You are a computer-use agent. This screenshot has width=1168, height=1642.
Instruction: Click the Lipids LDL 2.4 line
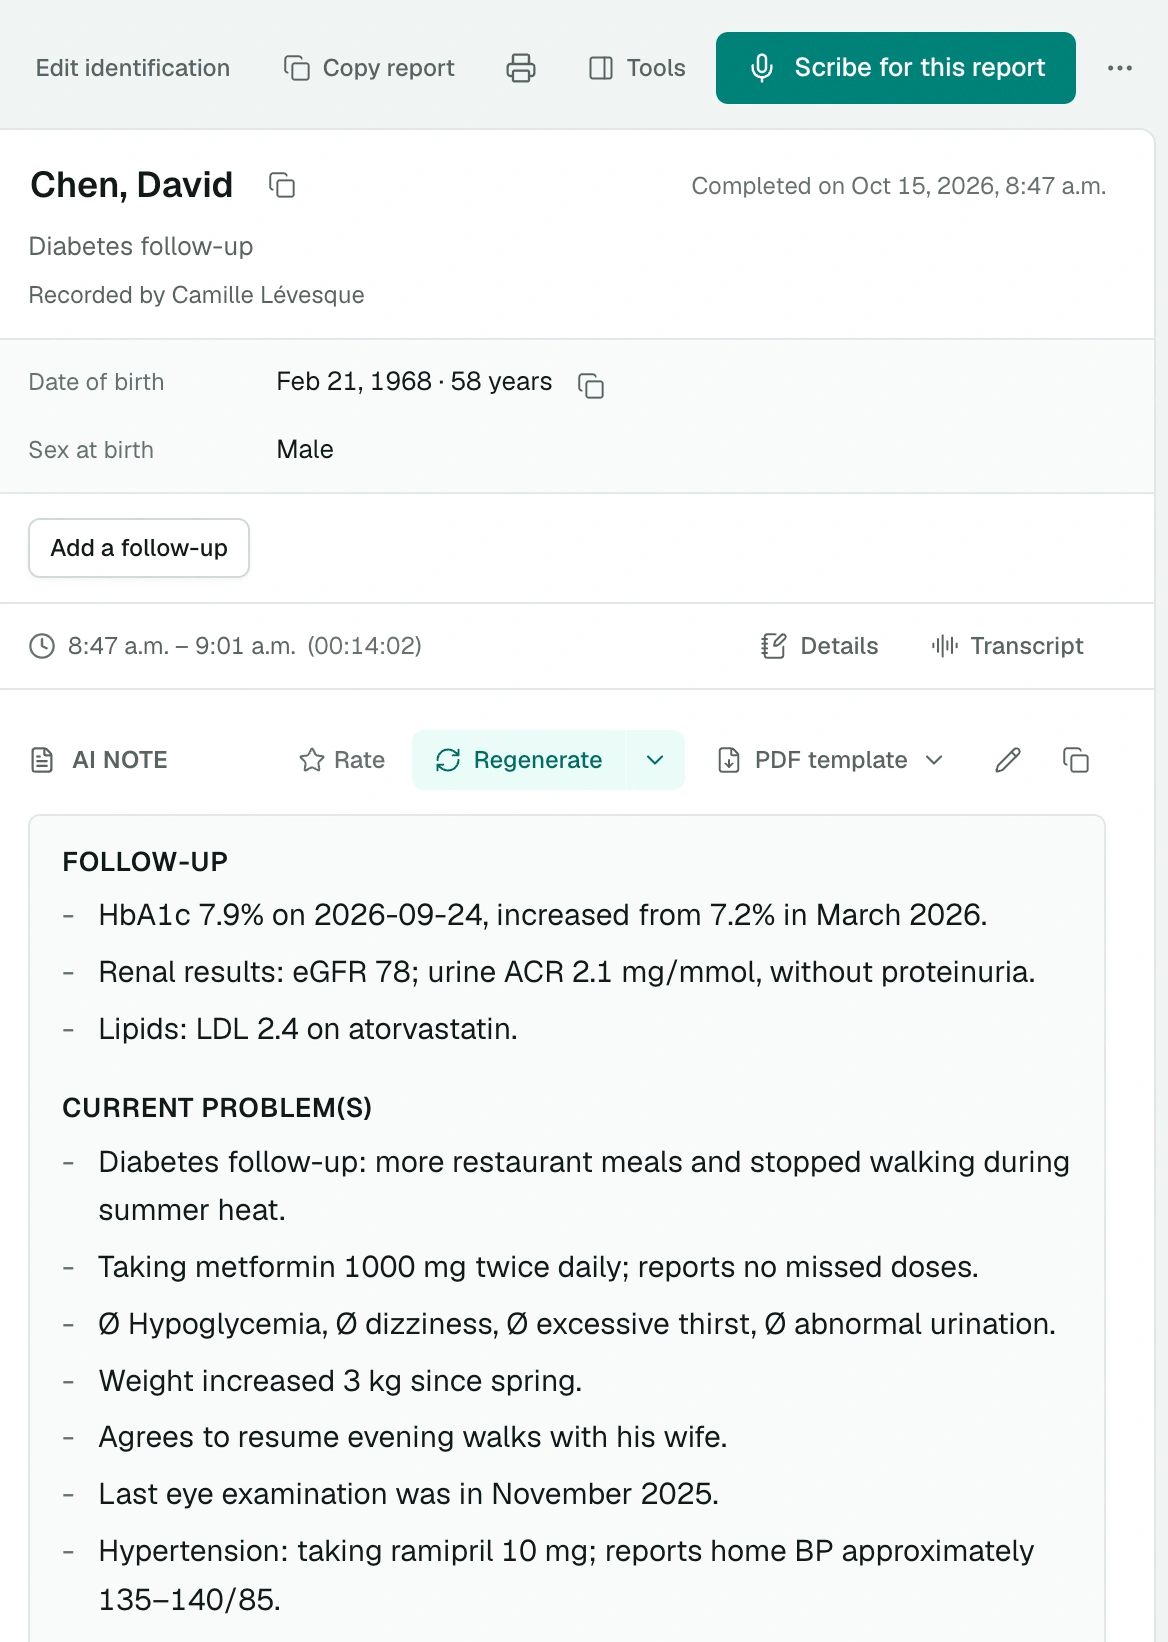(308, 1029)
